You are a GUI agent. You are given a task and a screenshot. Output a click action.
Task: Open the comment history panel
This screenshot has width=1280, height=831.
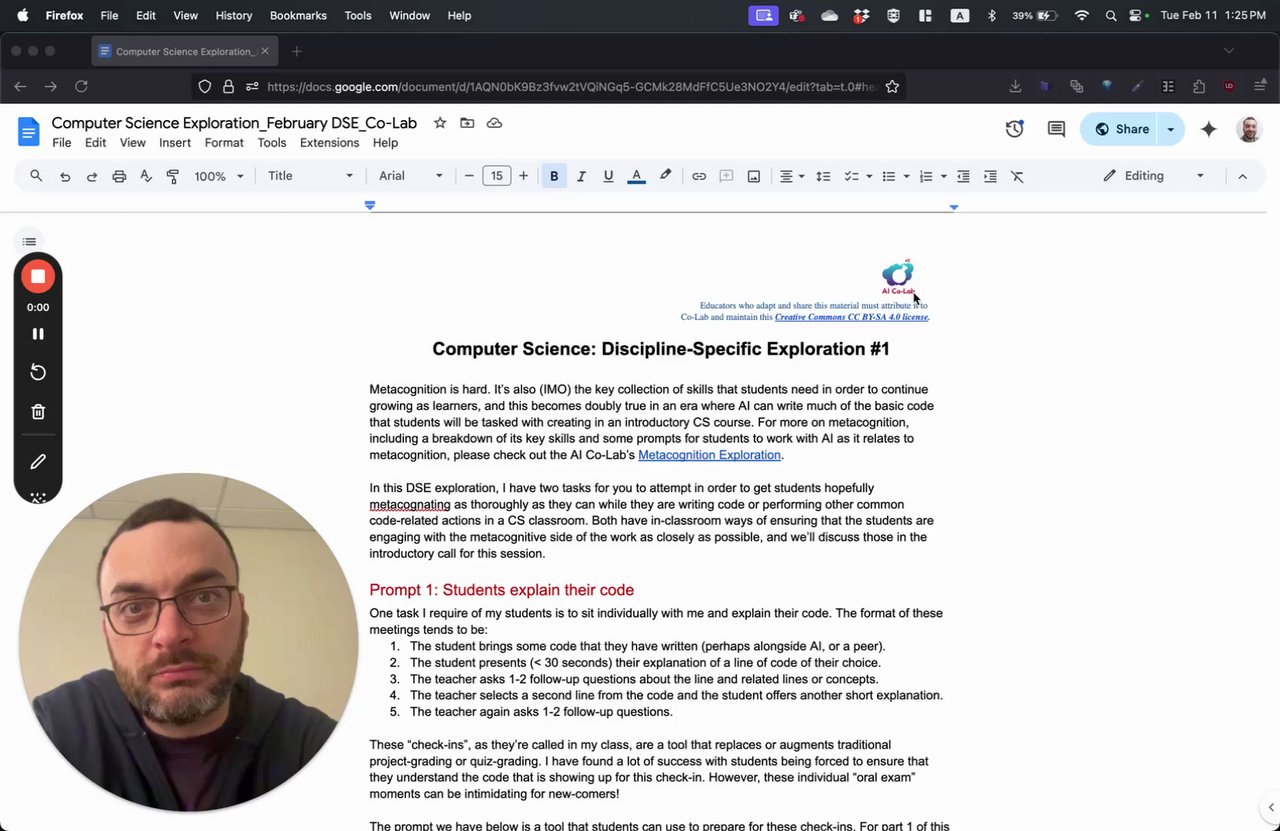tap(1056, 129)
